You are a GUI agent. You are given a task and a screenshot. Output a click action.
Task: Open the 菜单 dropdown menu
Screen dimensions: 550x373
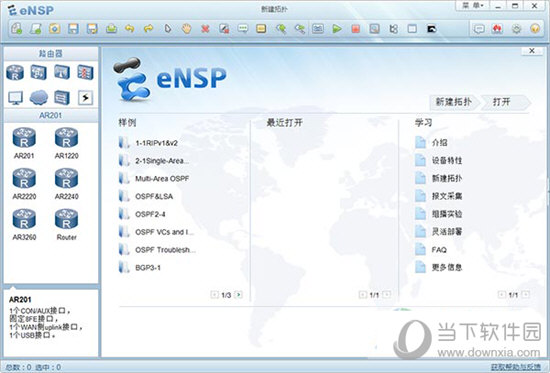click(x=472, y=6)
